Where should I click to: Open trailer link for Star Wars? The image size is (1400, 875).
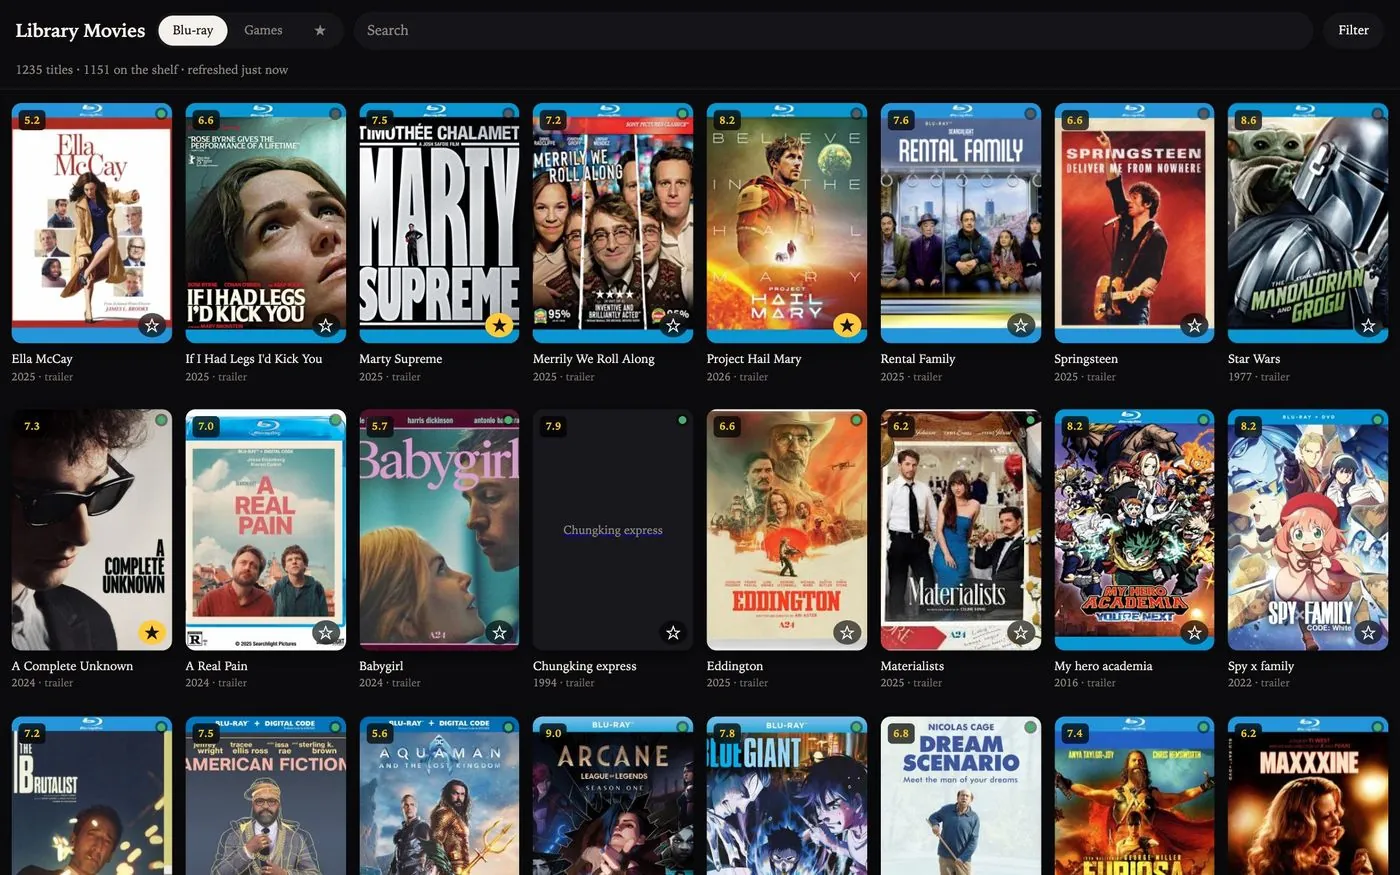1275,377
